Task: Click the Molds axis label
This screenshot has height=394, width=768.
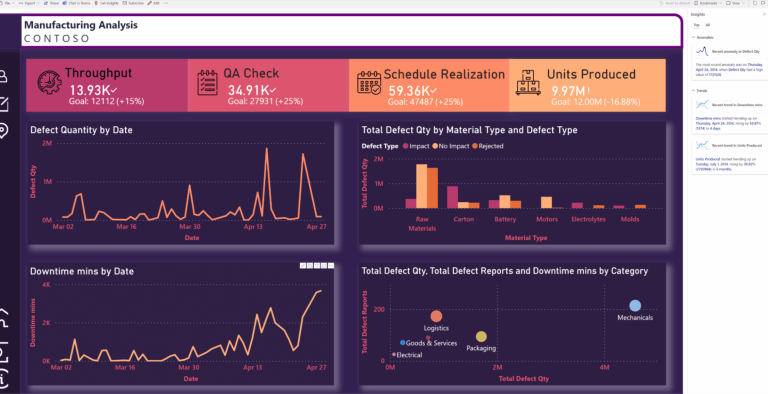Action: click(x=630, y=219)
